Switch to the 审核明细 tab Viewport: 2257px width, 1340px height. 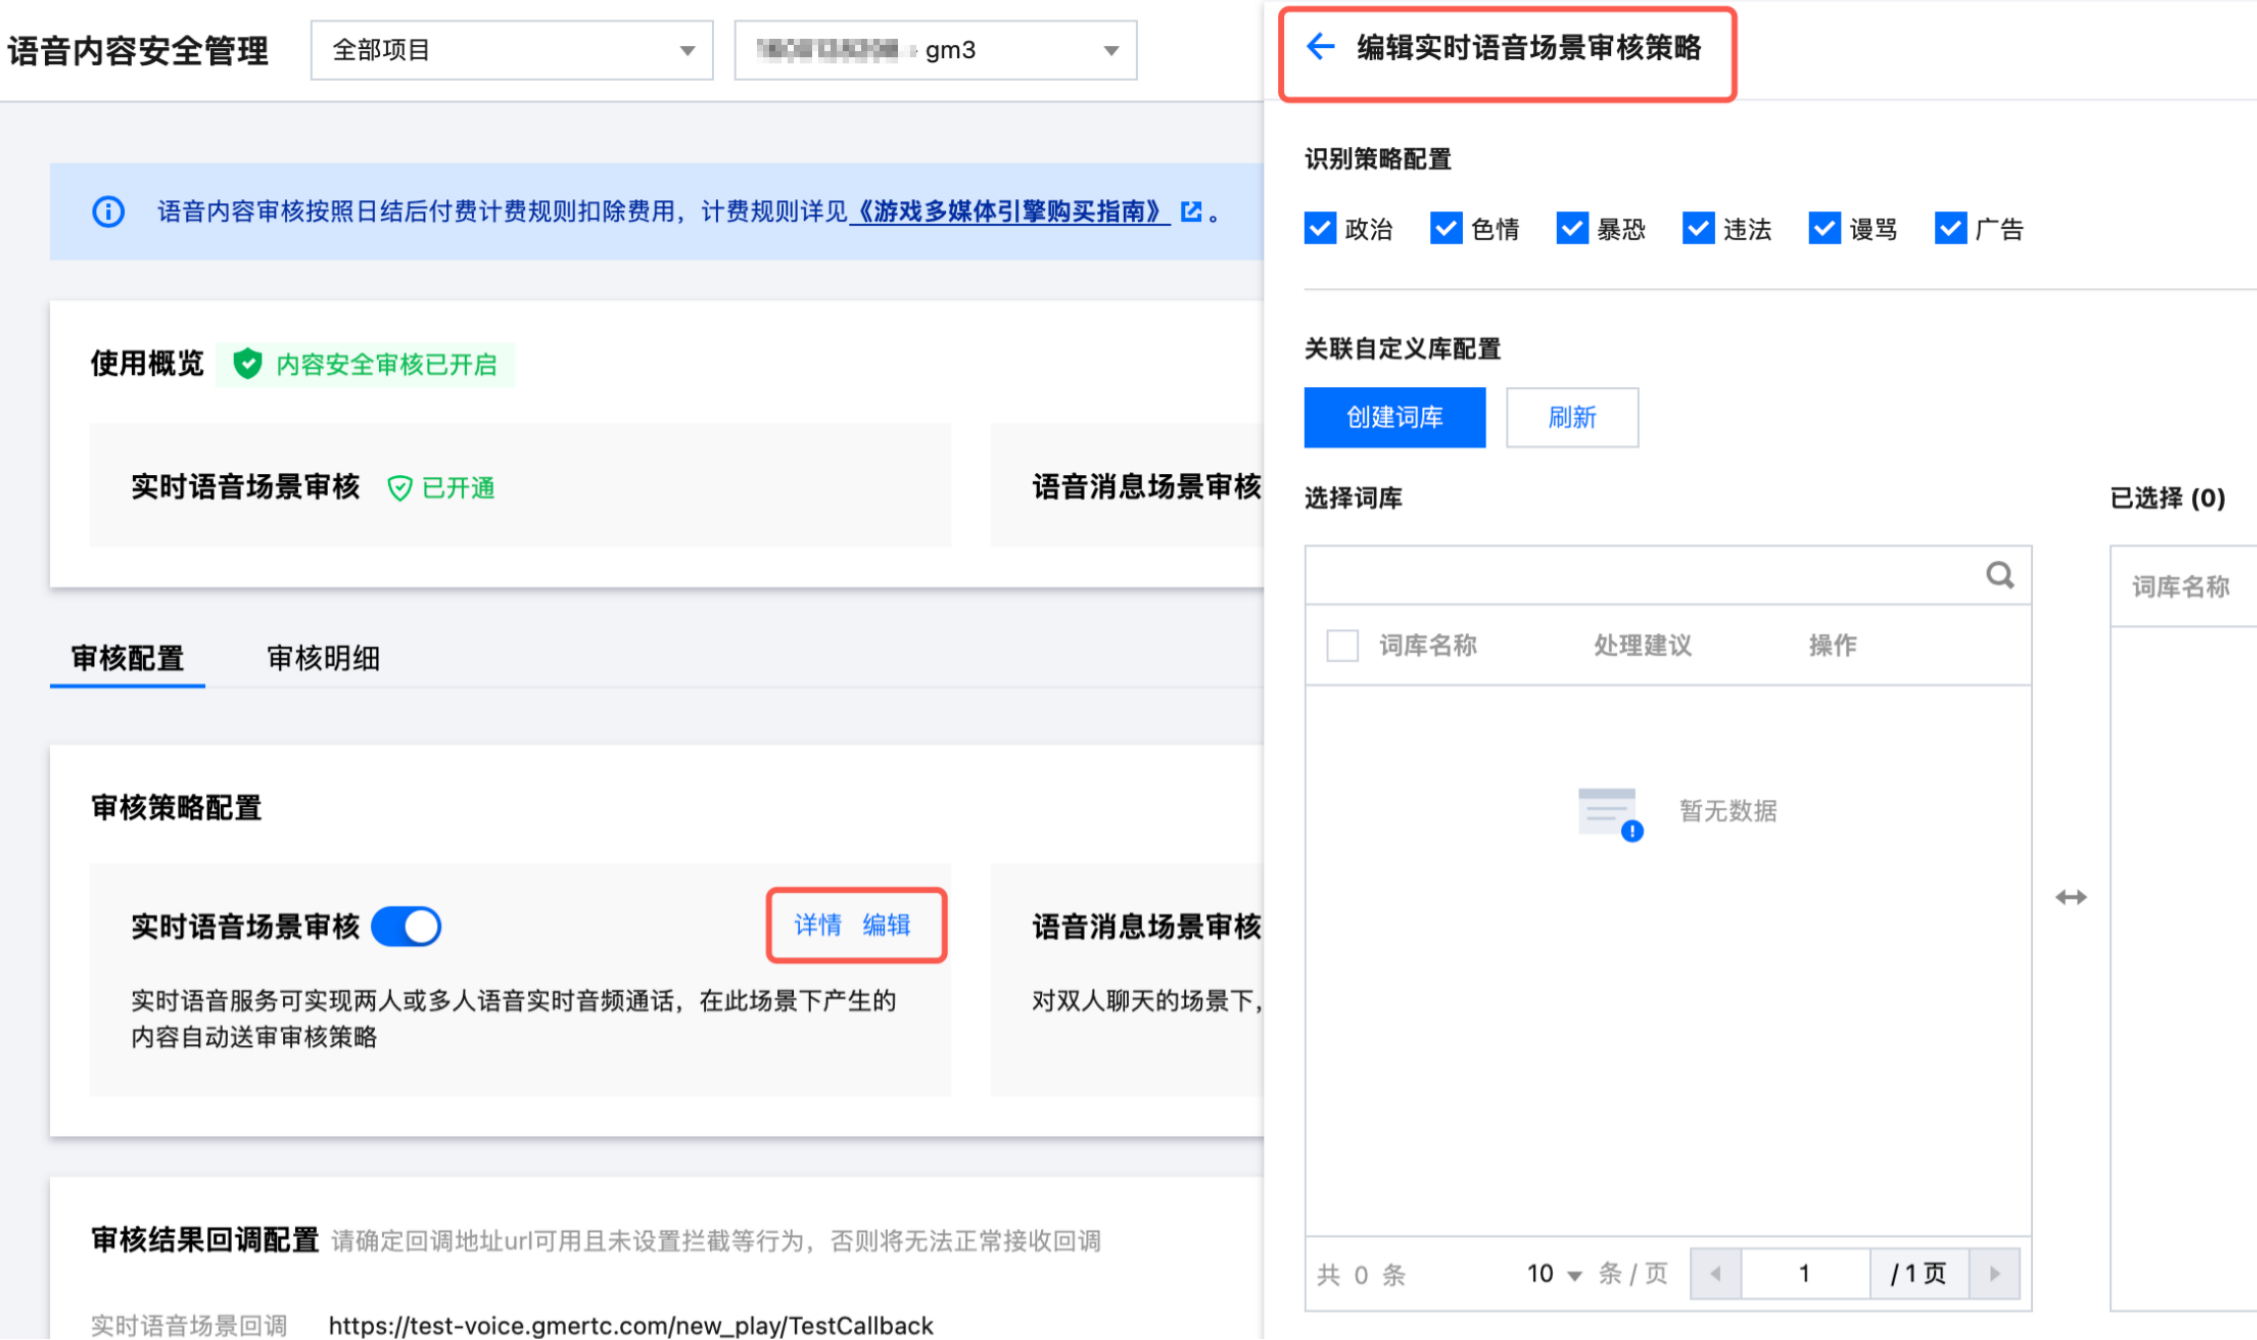[323, 658]
